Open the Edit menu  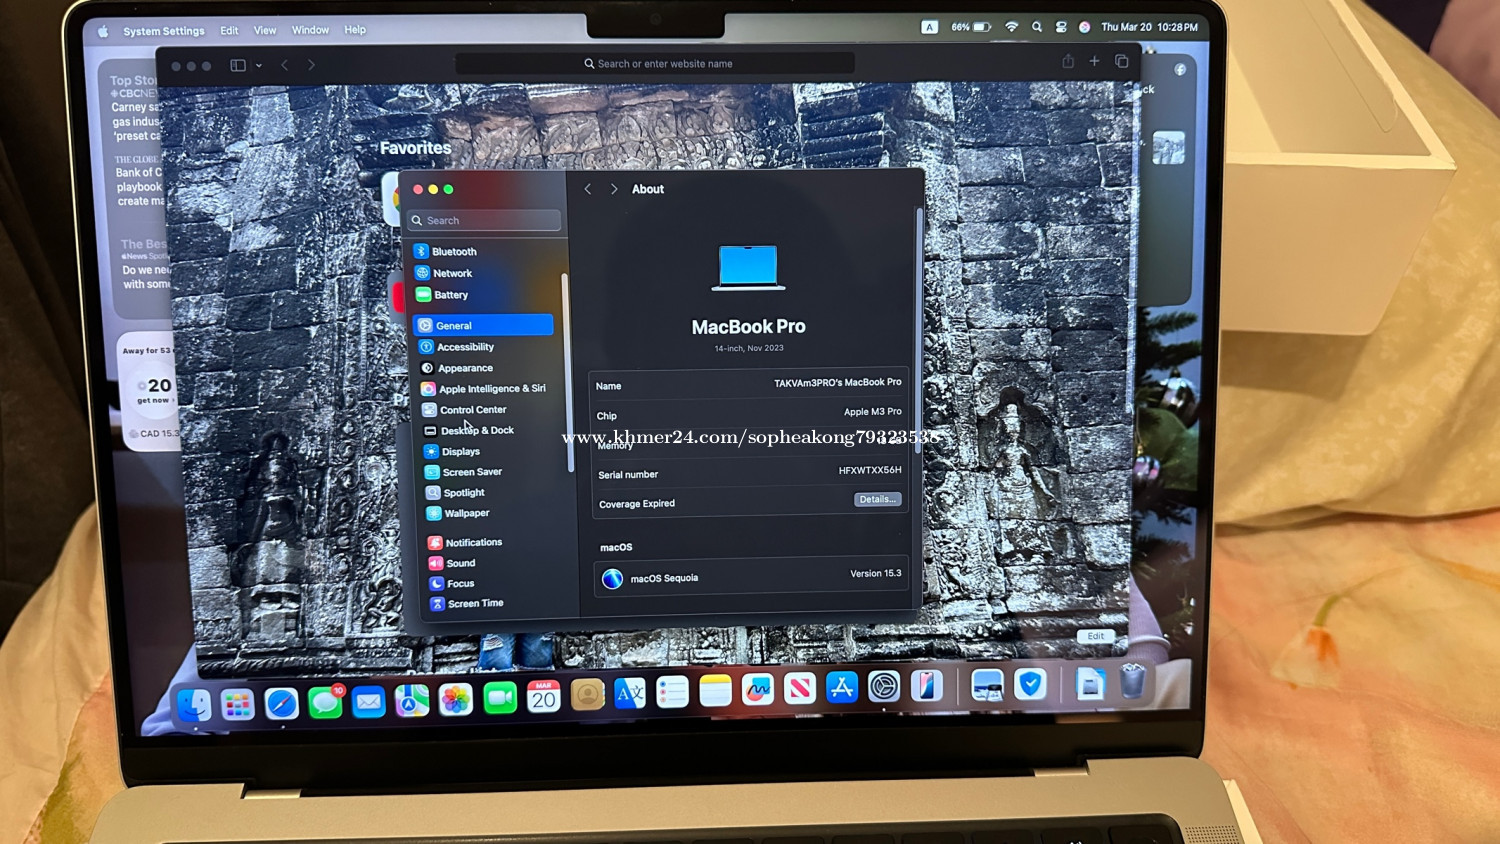[x=229, y=31]
